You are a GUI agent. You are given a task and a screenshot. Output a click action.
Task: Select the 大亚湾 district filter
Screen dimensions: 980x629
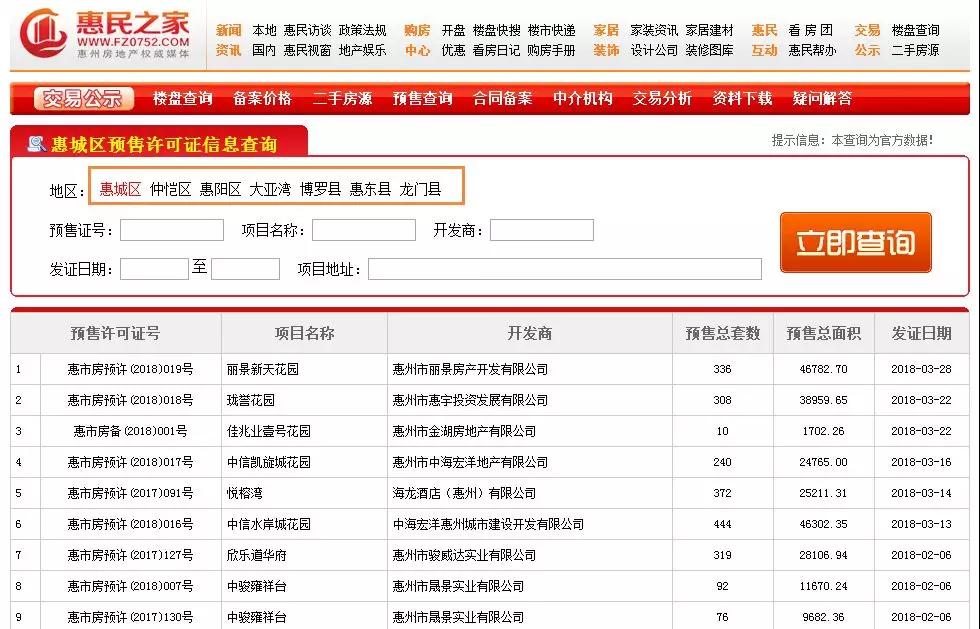(270, 189)
